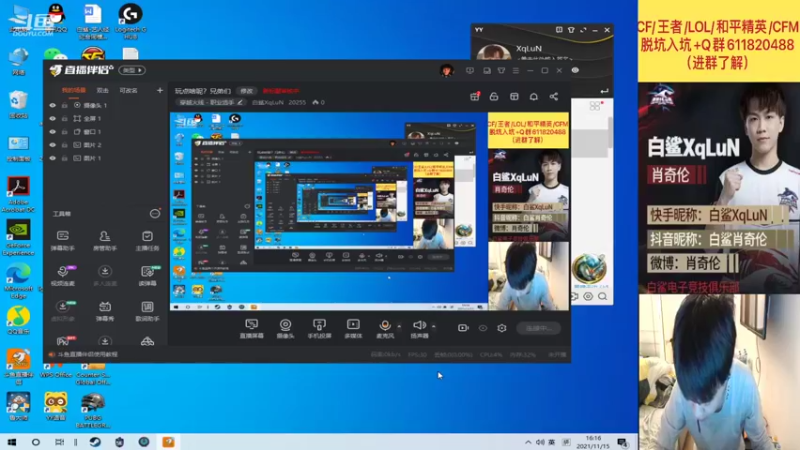Viewport: 800px width, 450px height.
Task: Show hidden tray icons chevron
Action: (x=528, y=442)
